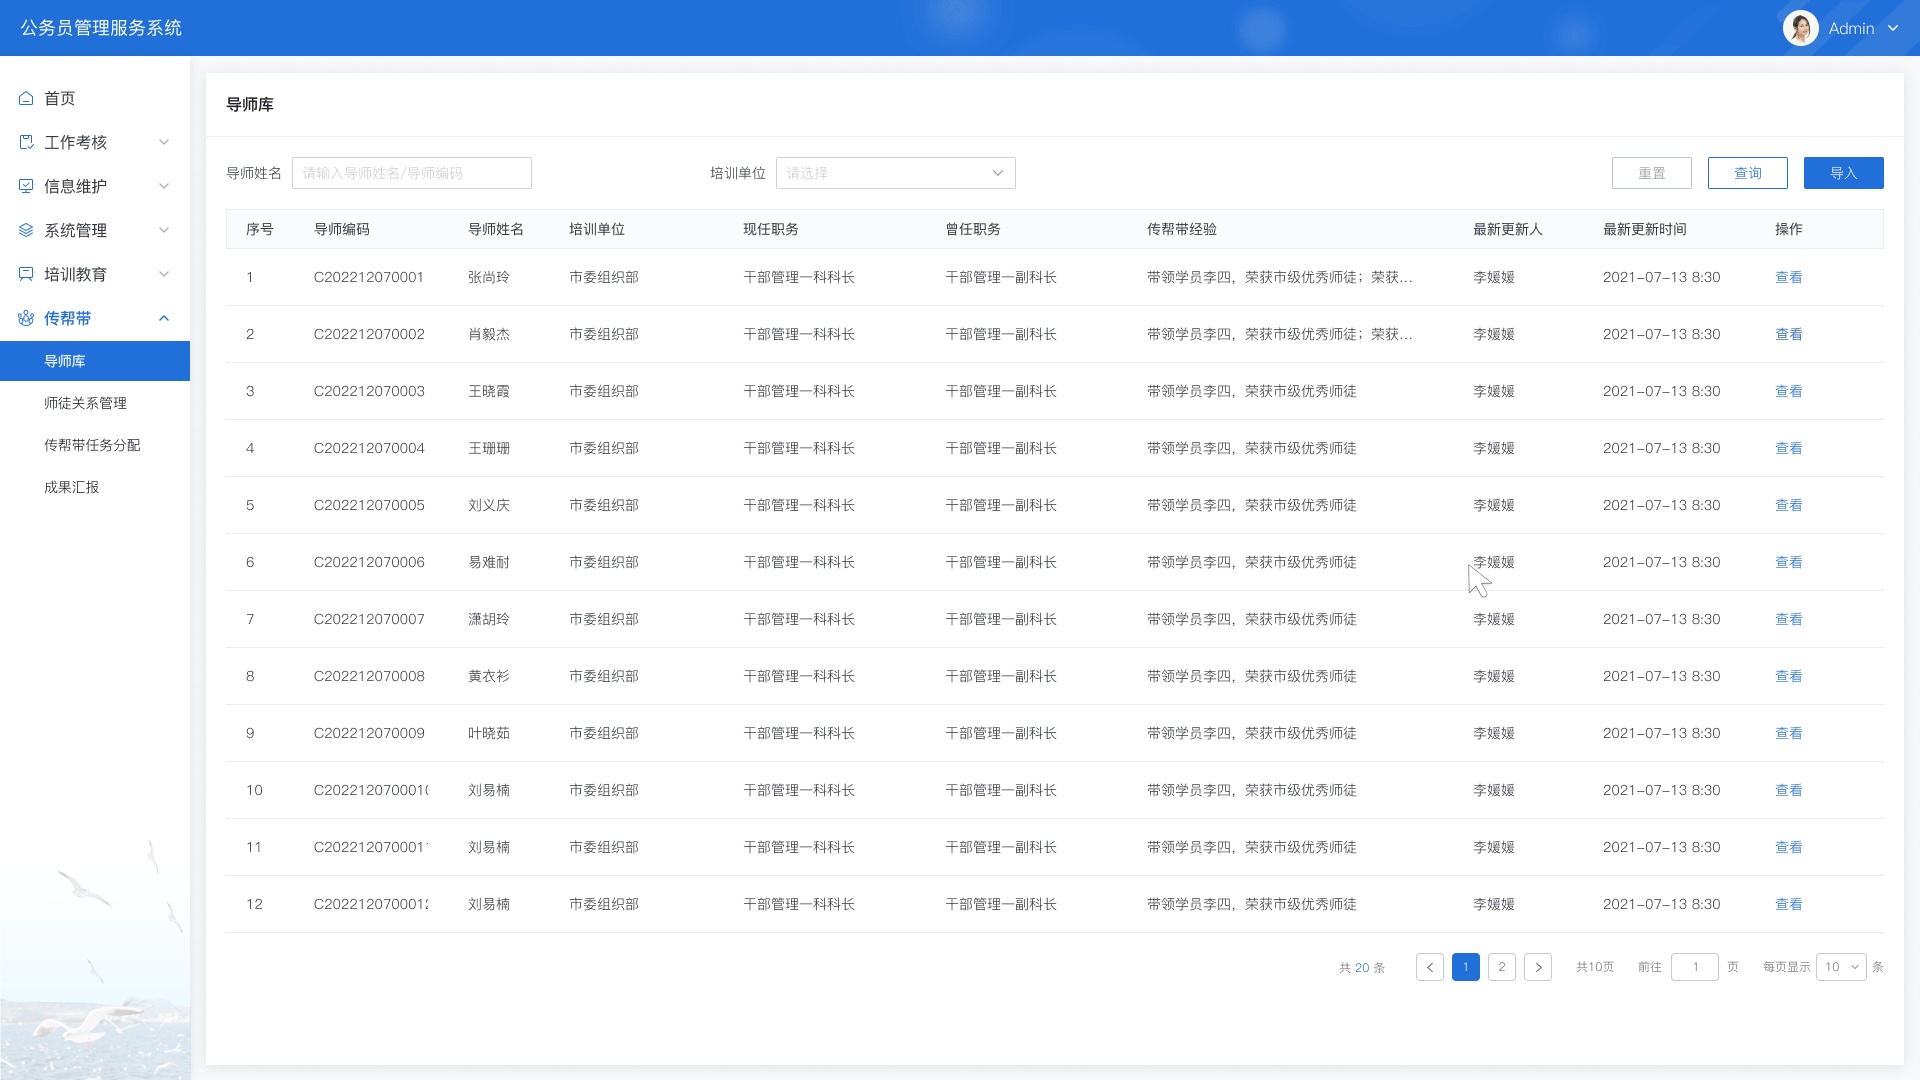This screenshot has height=1080, width=1920.
Task: Click the 信息维护 monitor icon
Action: [26, 186]
